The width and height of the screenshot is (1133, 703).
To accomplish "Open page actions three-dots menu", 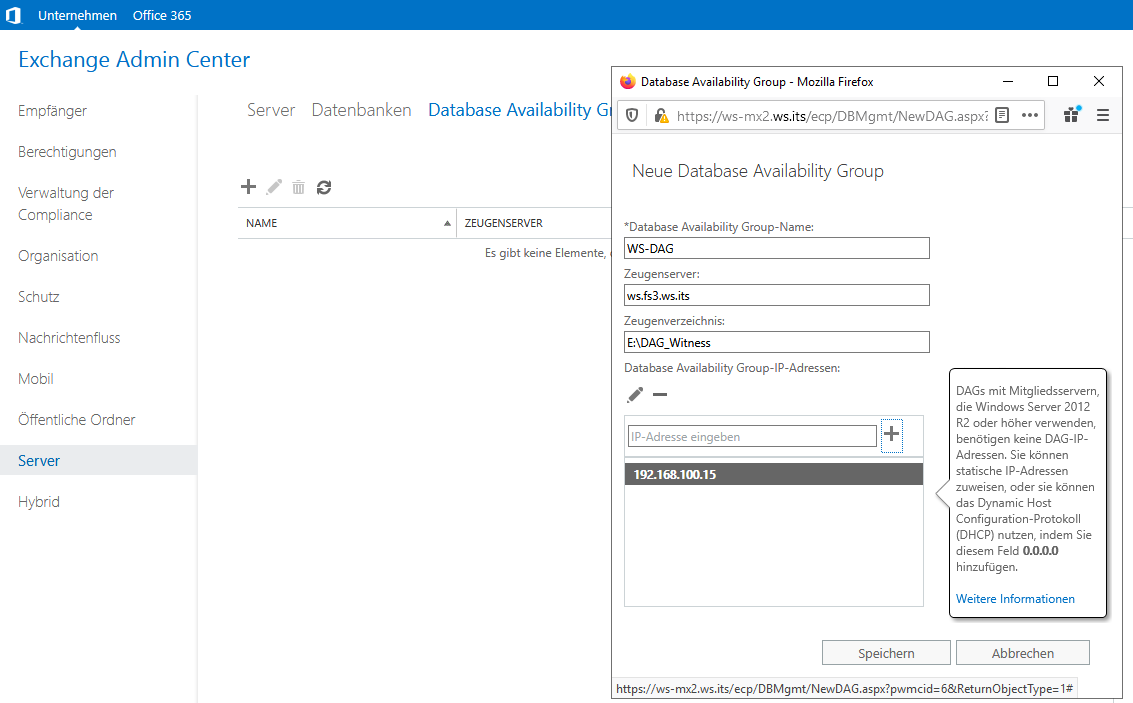I will (x=1030, y=115).
